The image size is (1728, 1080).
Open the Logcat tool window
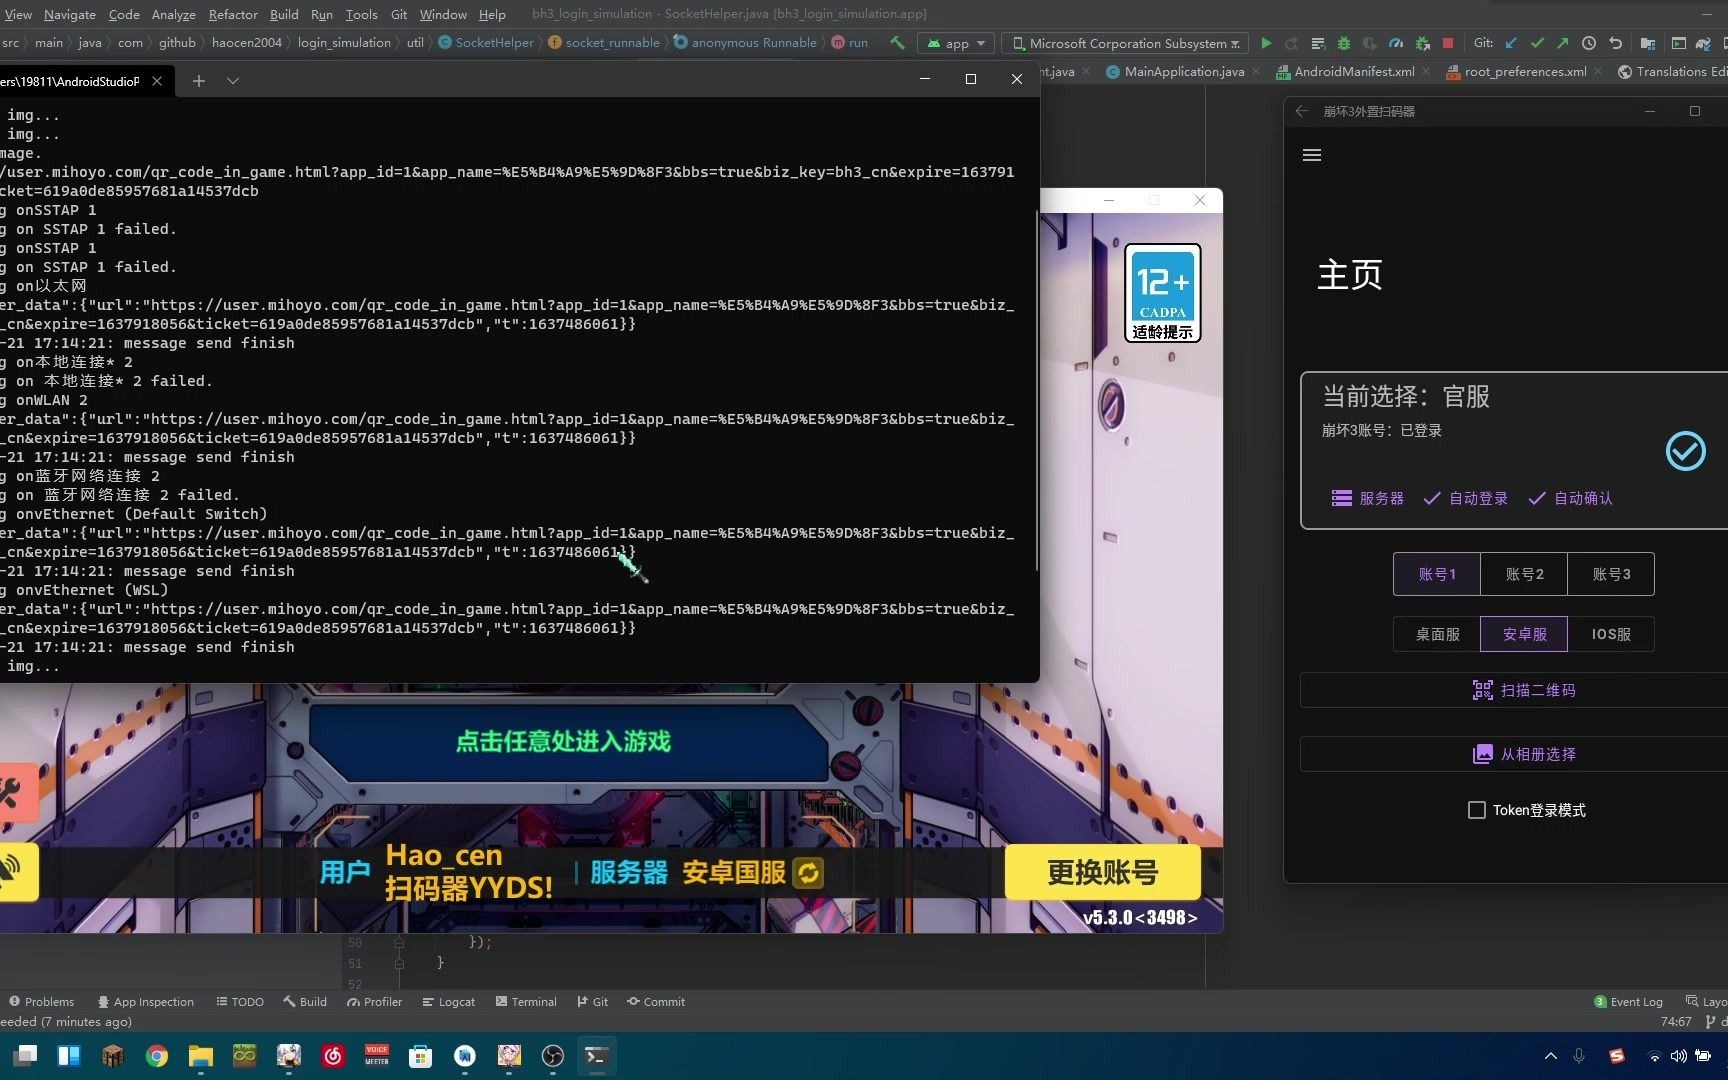click(x=449, y=1001)
